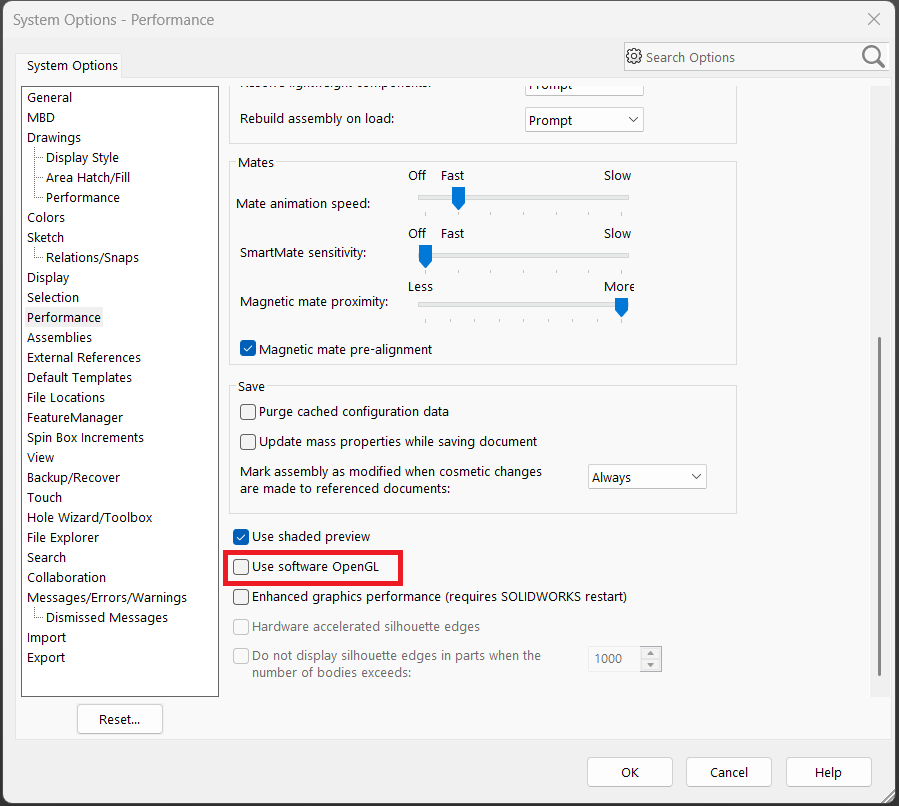899x806 pixels.
Task: Click inside the Search Options field
Action: click(x=745, y=57)
